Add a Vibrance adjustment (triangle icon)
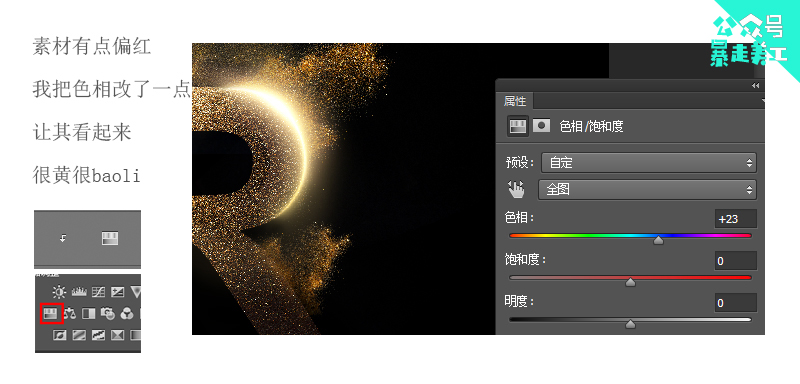The height and width of the screenshot is (384, 800). pyautogui.click(x=136, y=292)
